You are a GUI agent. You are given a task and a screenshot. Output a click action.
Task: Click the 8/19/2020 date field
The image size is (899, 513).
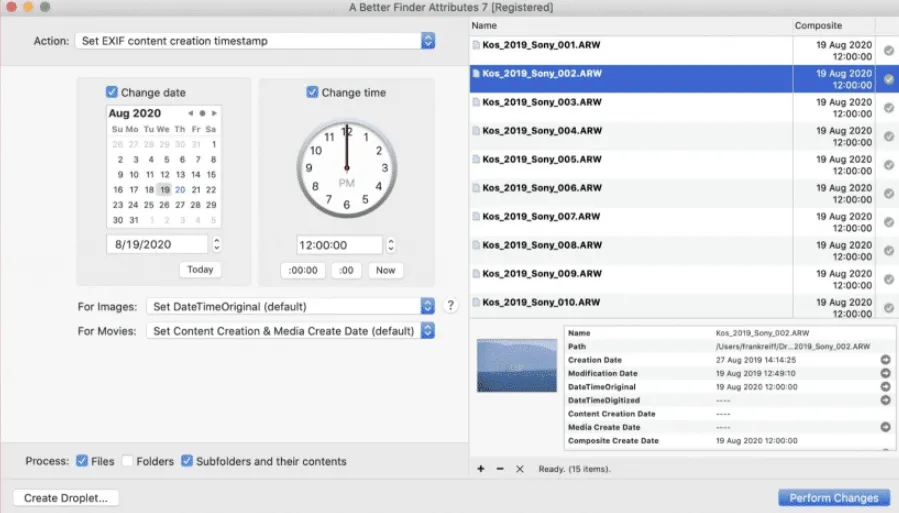157,244
